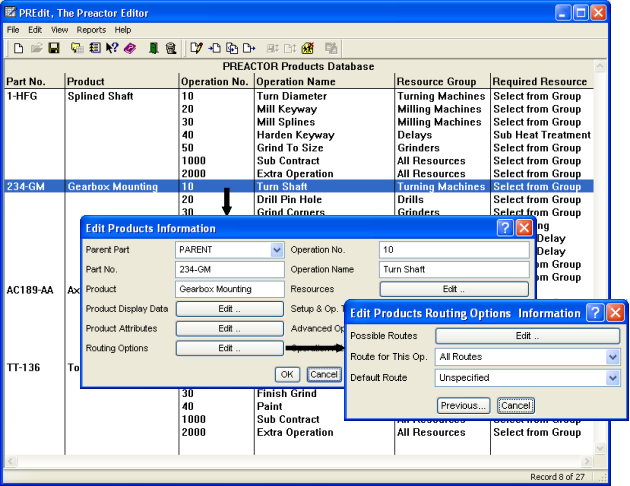Click the New document toolbar icon
Image resolution: width=630 pixels, height=486 pixels.
(18, 49)
